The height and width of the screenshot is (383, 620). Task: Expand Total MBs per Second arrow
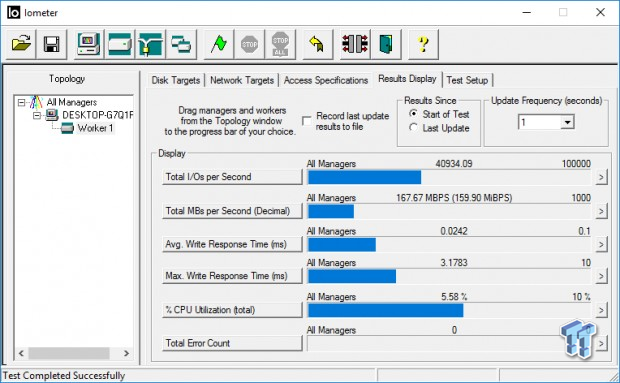click(x=601, y=211)
